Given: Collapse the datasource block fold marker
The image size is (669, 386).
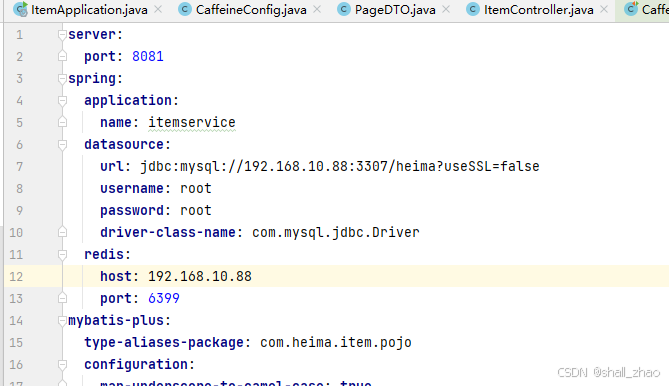Looking at the screenshot, I should click(x=62, y=145).
